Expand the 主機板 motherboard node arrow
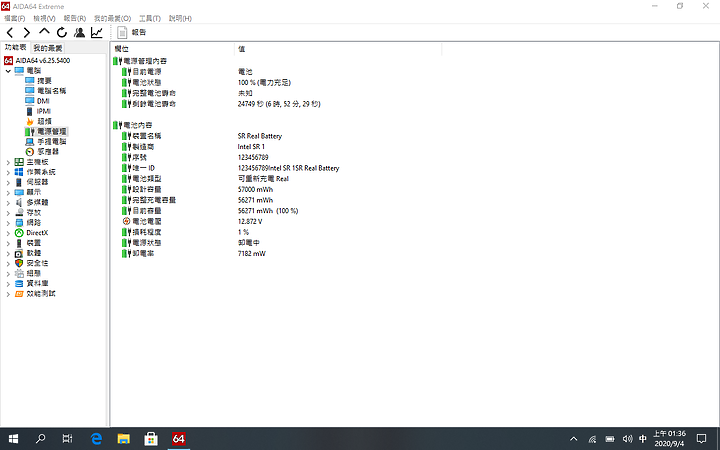This screenshot has width=720, height=450. 8,162
